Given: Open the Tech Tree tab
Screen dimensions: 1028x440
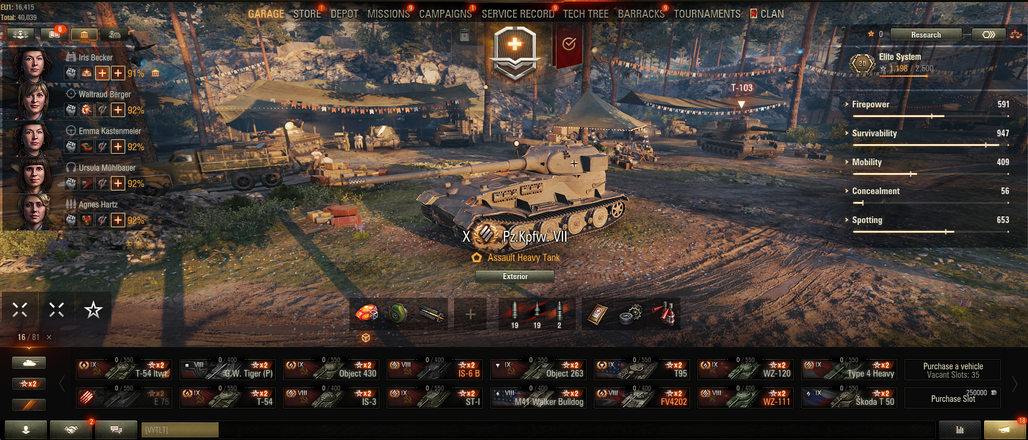Looking at the screenshot, I should [585, 14].
